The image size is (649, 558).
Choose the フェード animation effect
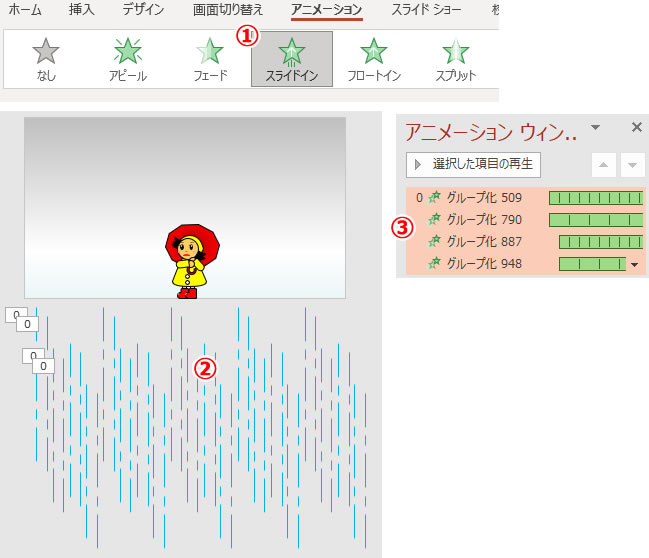pyautogui.click(x=209, y=59)
